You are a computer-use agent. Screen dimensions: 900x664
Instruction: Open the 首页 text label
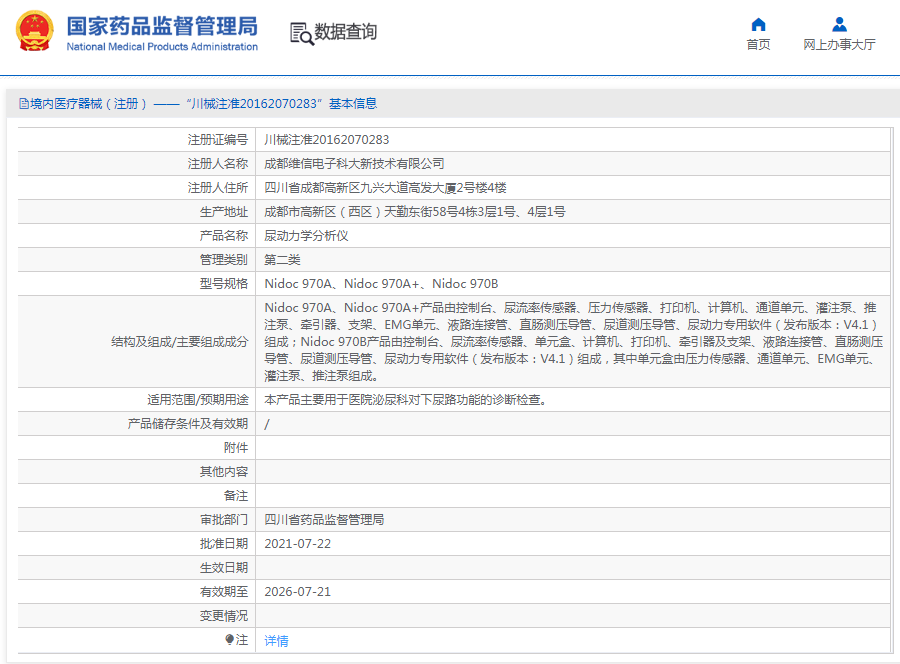tap(758, 45)
